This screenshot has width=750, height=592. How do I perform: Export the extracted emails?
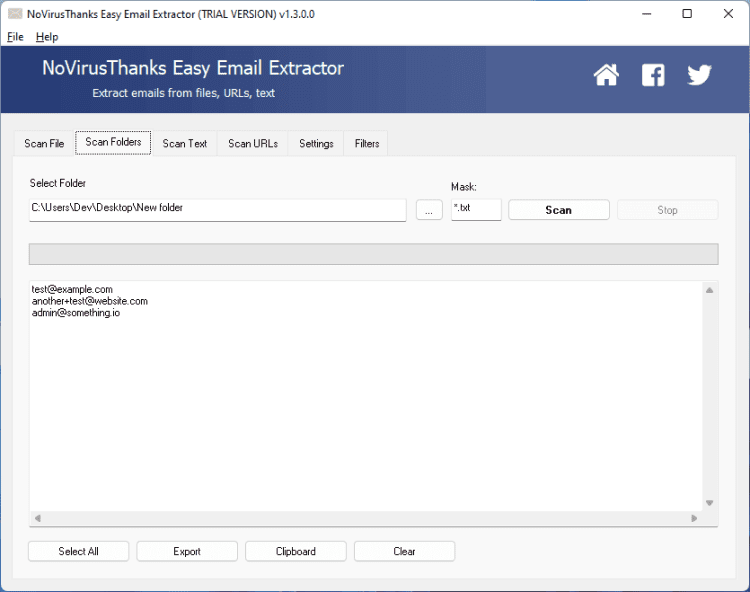tap(187, 551)
